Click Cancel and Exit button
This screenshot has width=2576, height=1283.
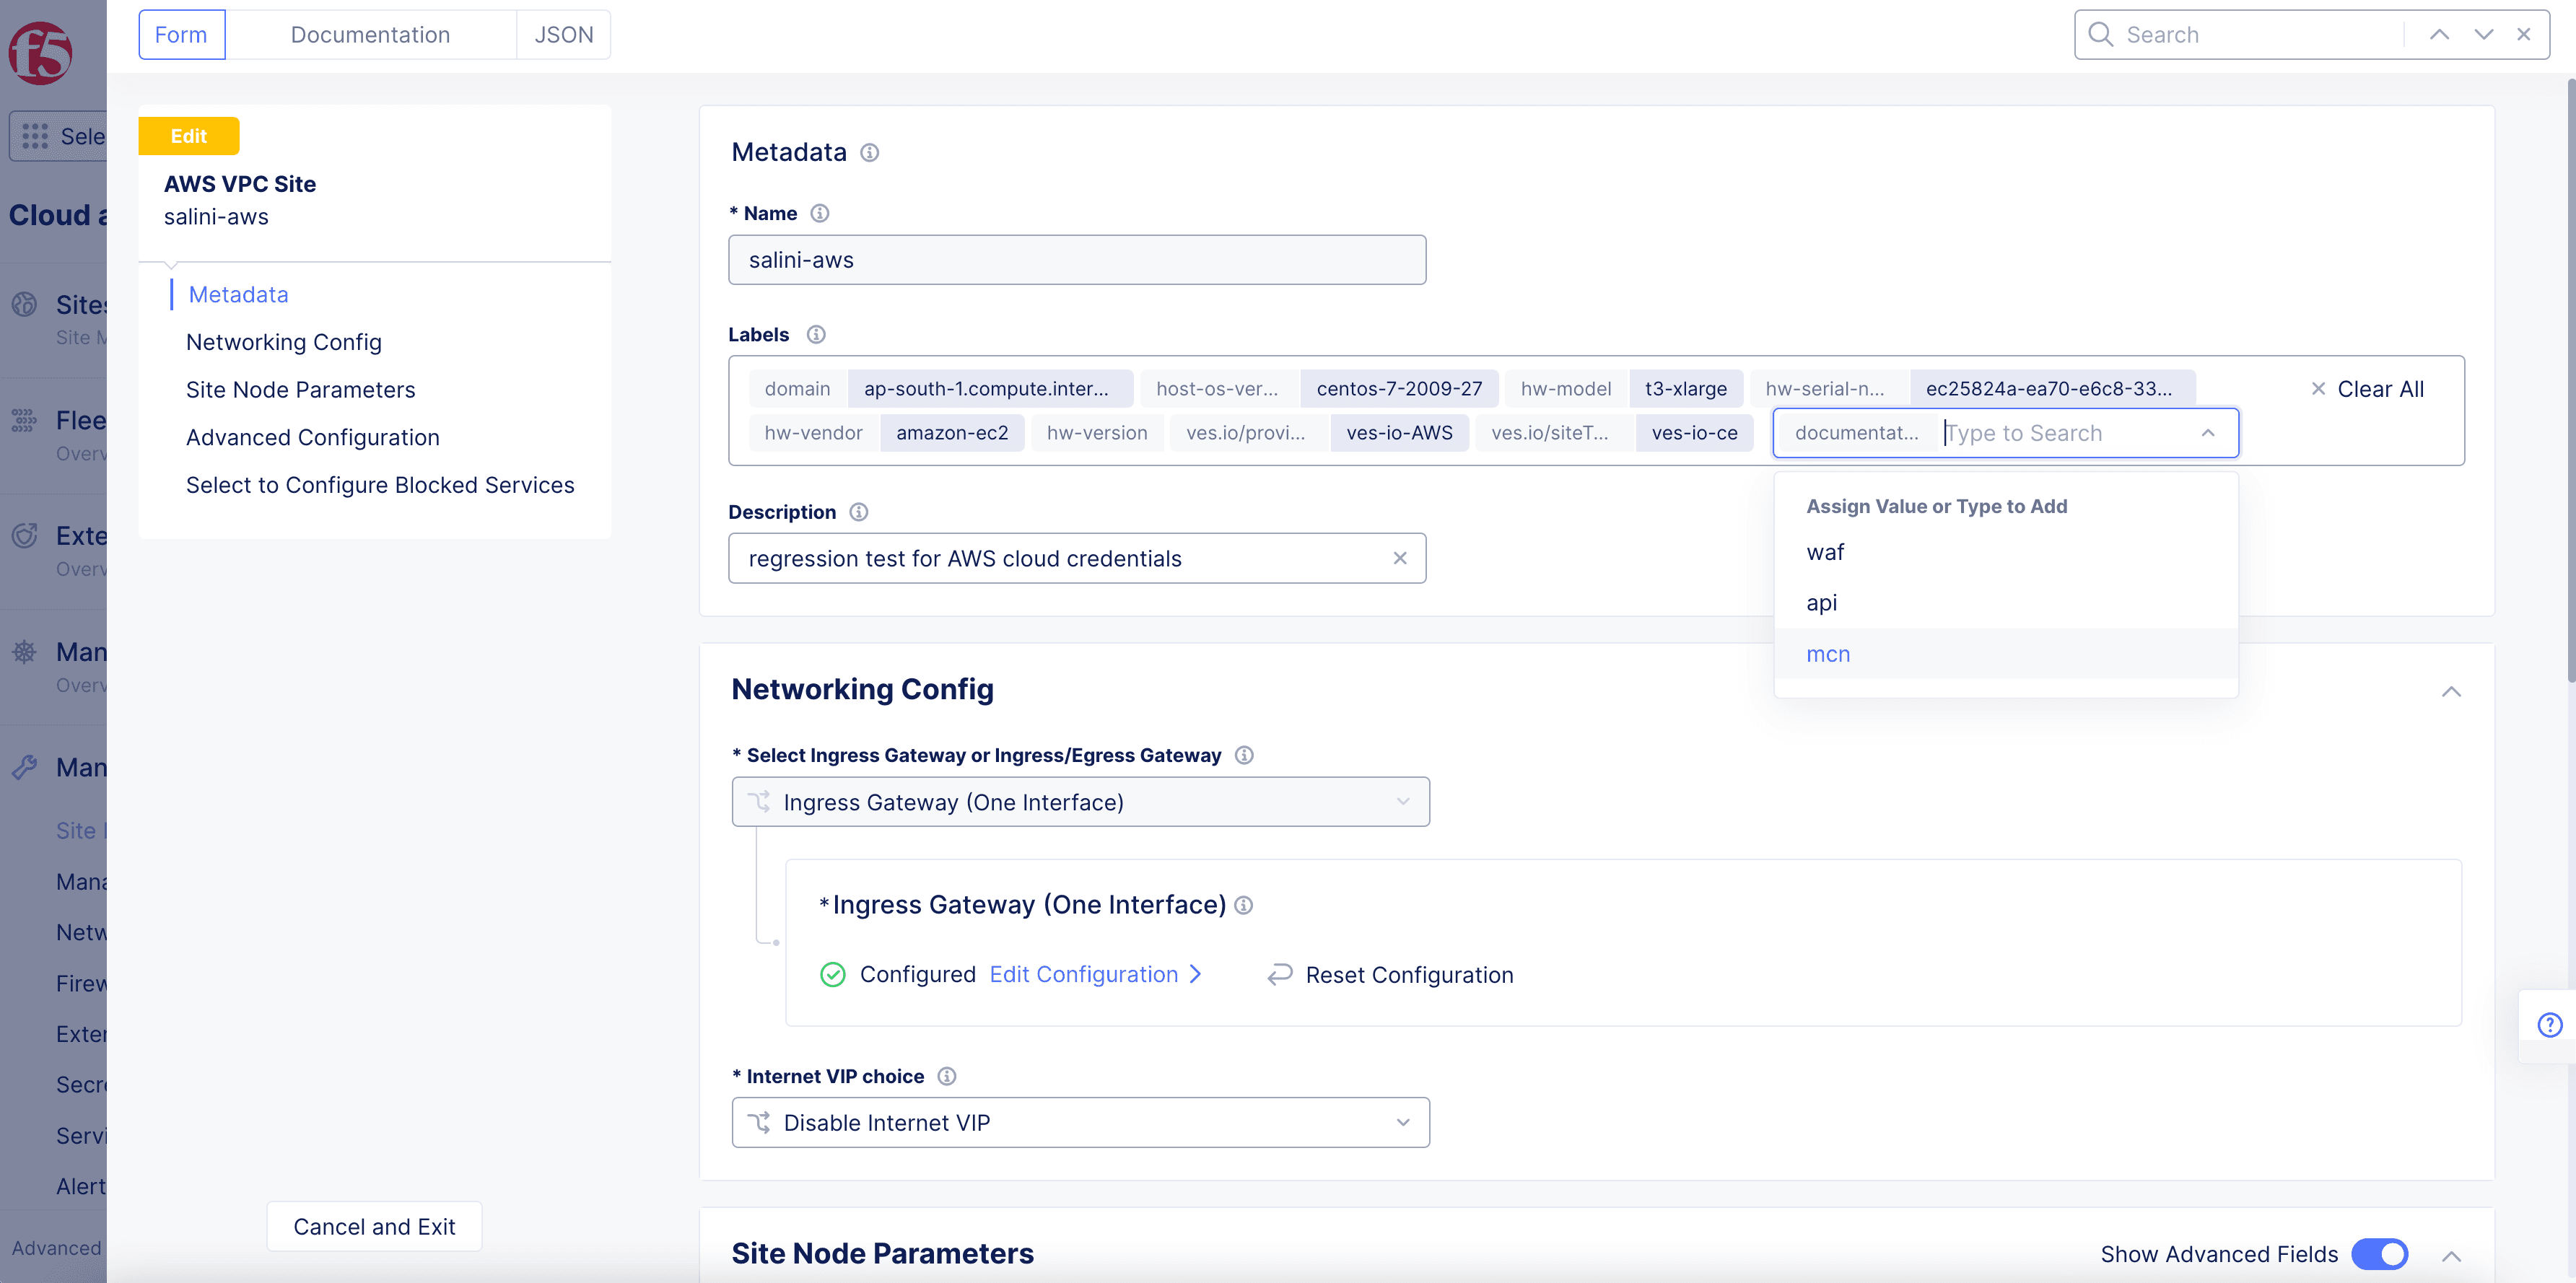click(x=374, y=1227)
